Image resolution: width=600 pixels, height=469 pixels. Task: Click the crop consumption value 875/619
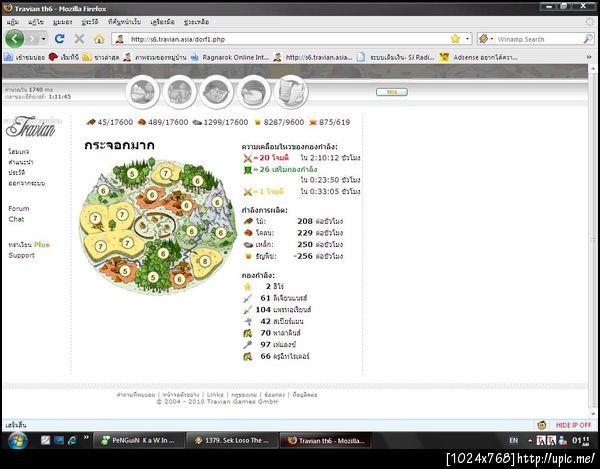coord(334,122)
